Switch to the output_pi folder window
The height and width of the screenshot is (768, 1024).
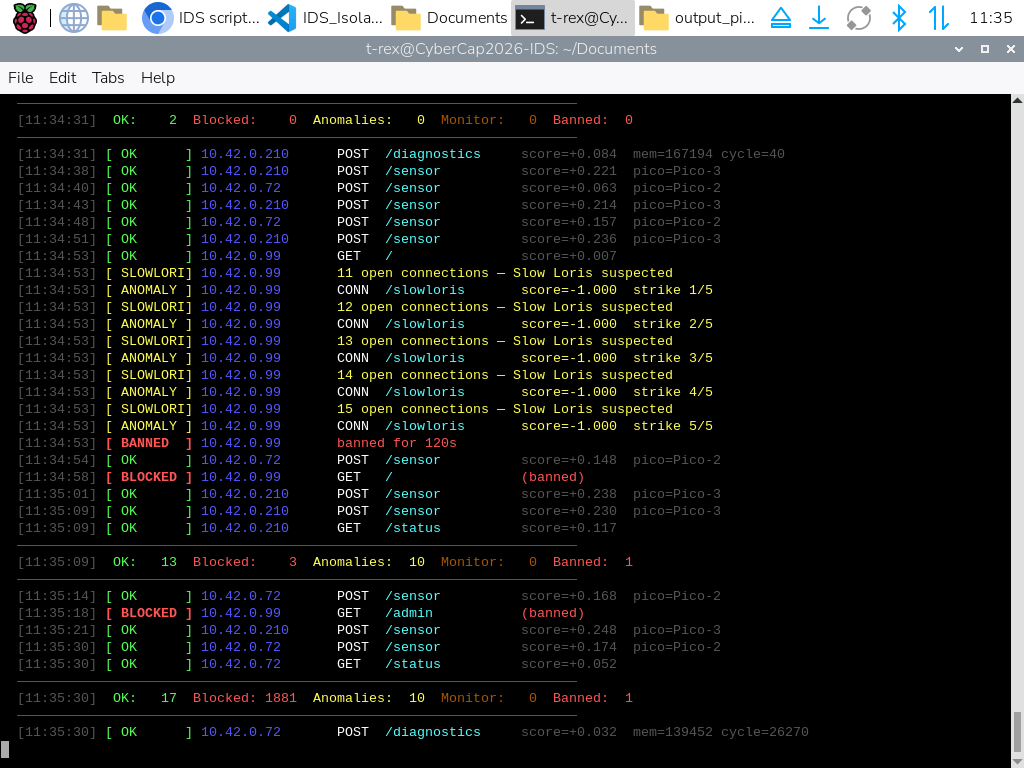coord(697,18)
